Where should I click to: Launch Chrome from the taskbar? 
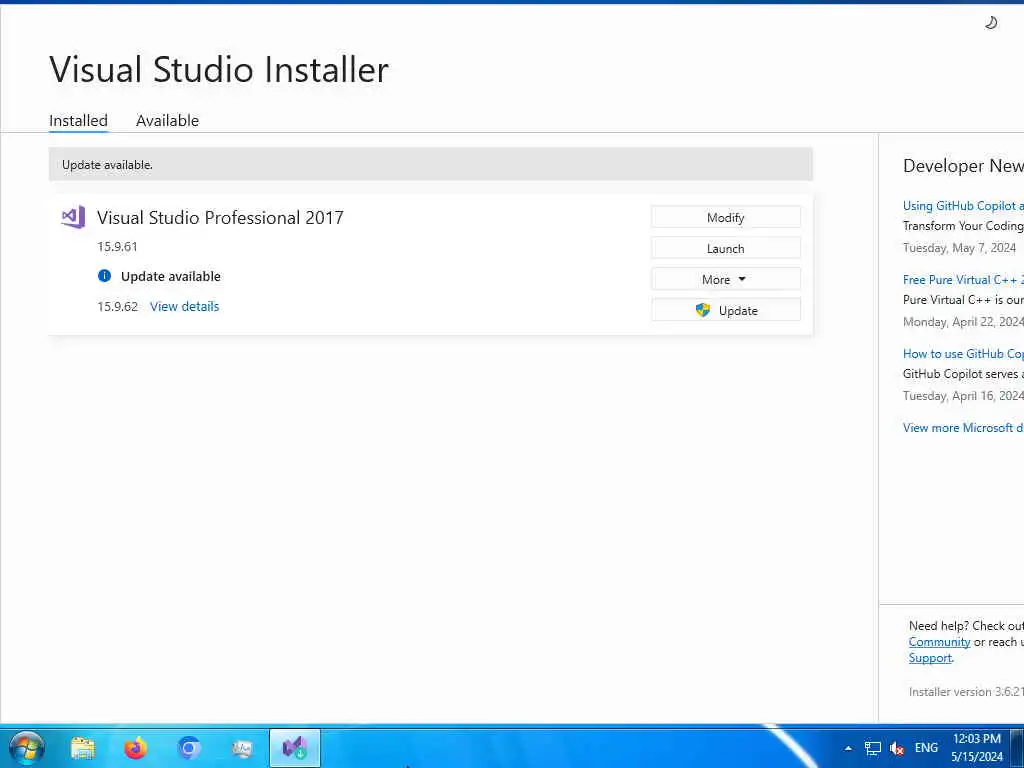[x=189, y=748]
